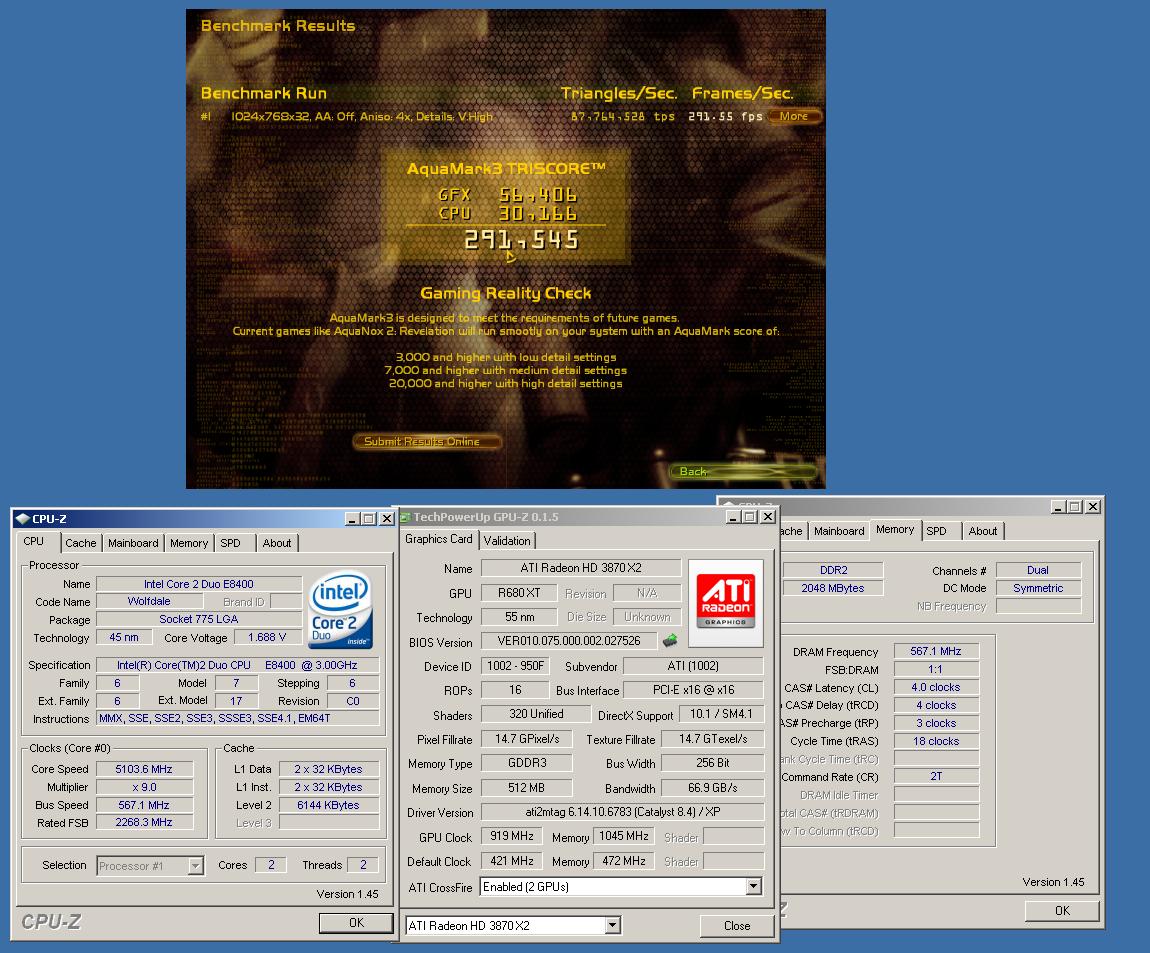Click the GPU Clock value 919 MHz
This screenshot has height=953, width=1150.
point(512,836)
